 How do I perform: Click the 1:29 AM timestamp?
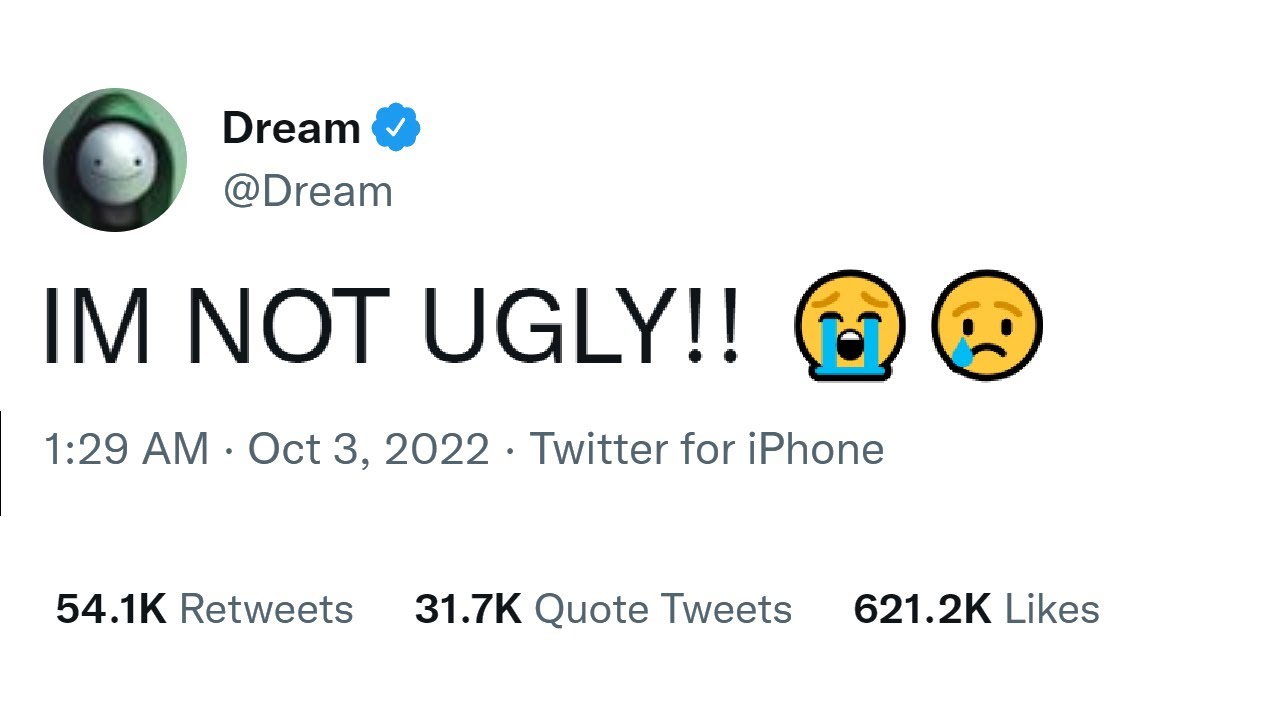coord(126,449)
